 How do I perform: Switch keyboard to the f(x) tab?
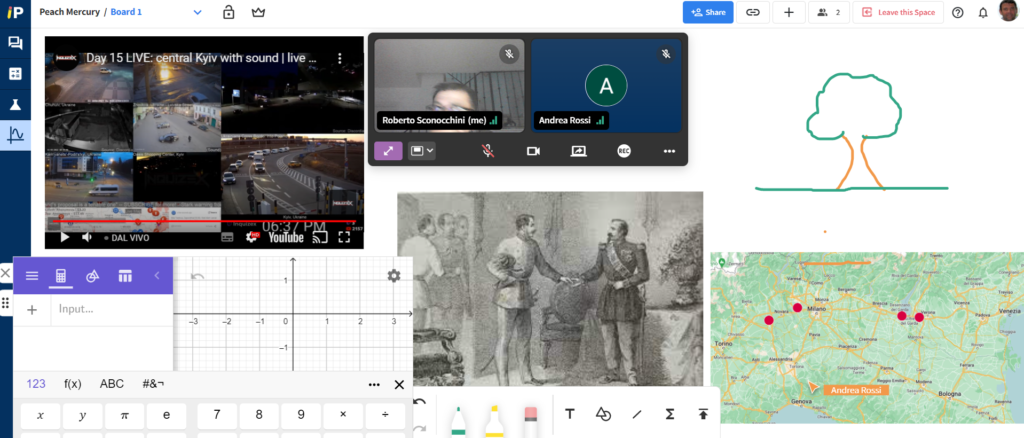point(72,384)
